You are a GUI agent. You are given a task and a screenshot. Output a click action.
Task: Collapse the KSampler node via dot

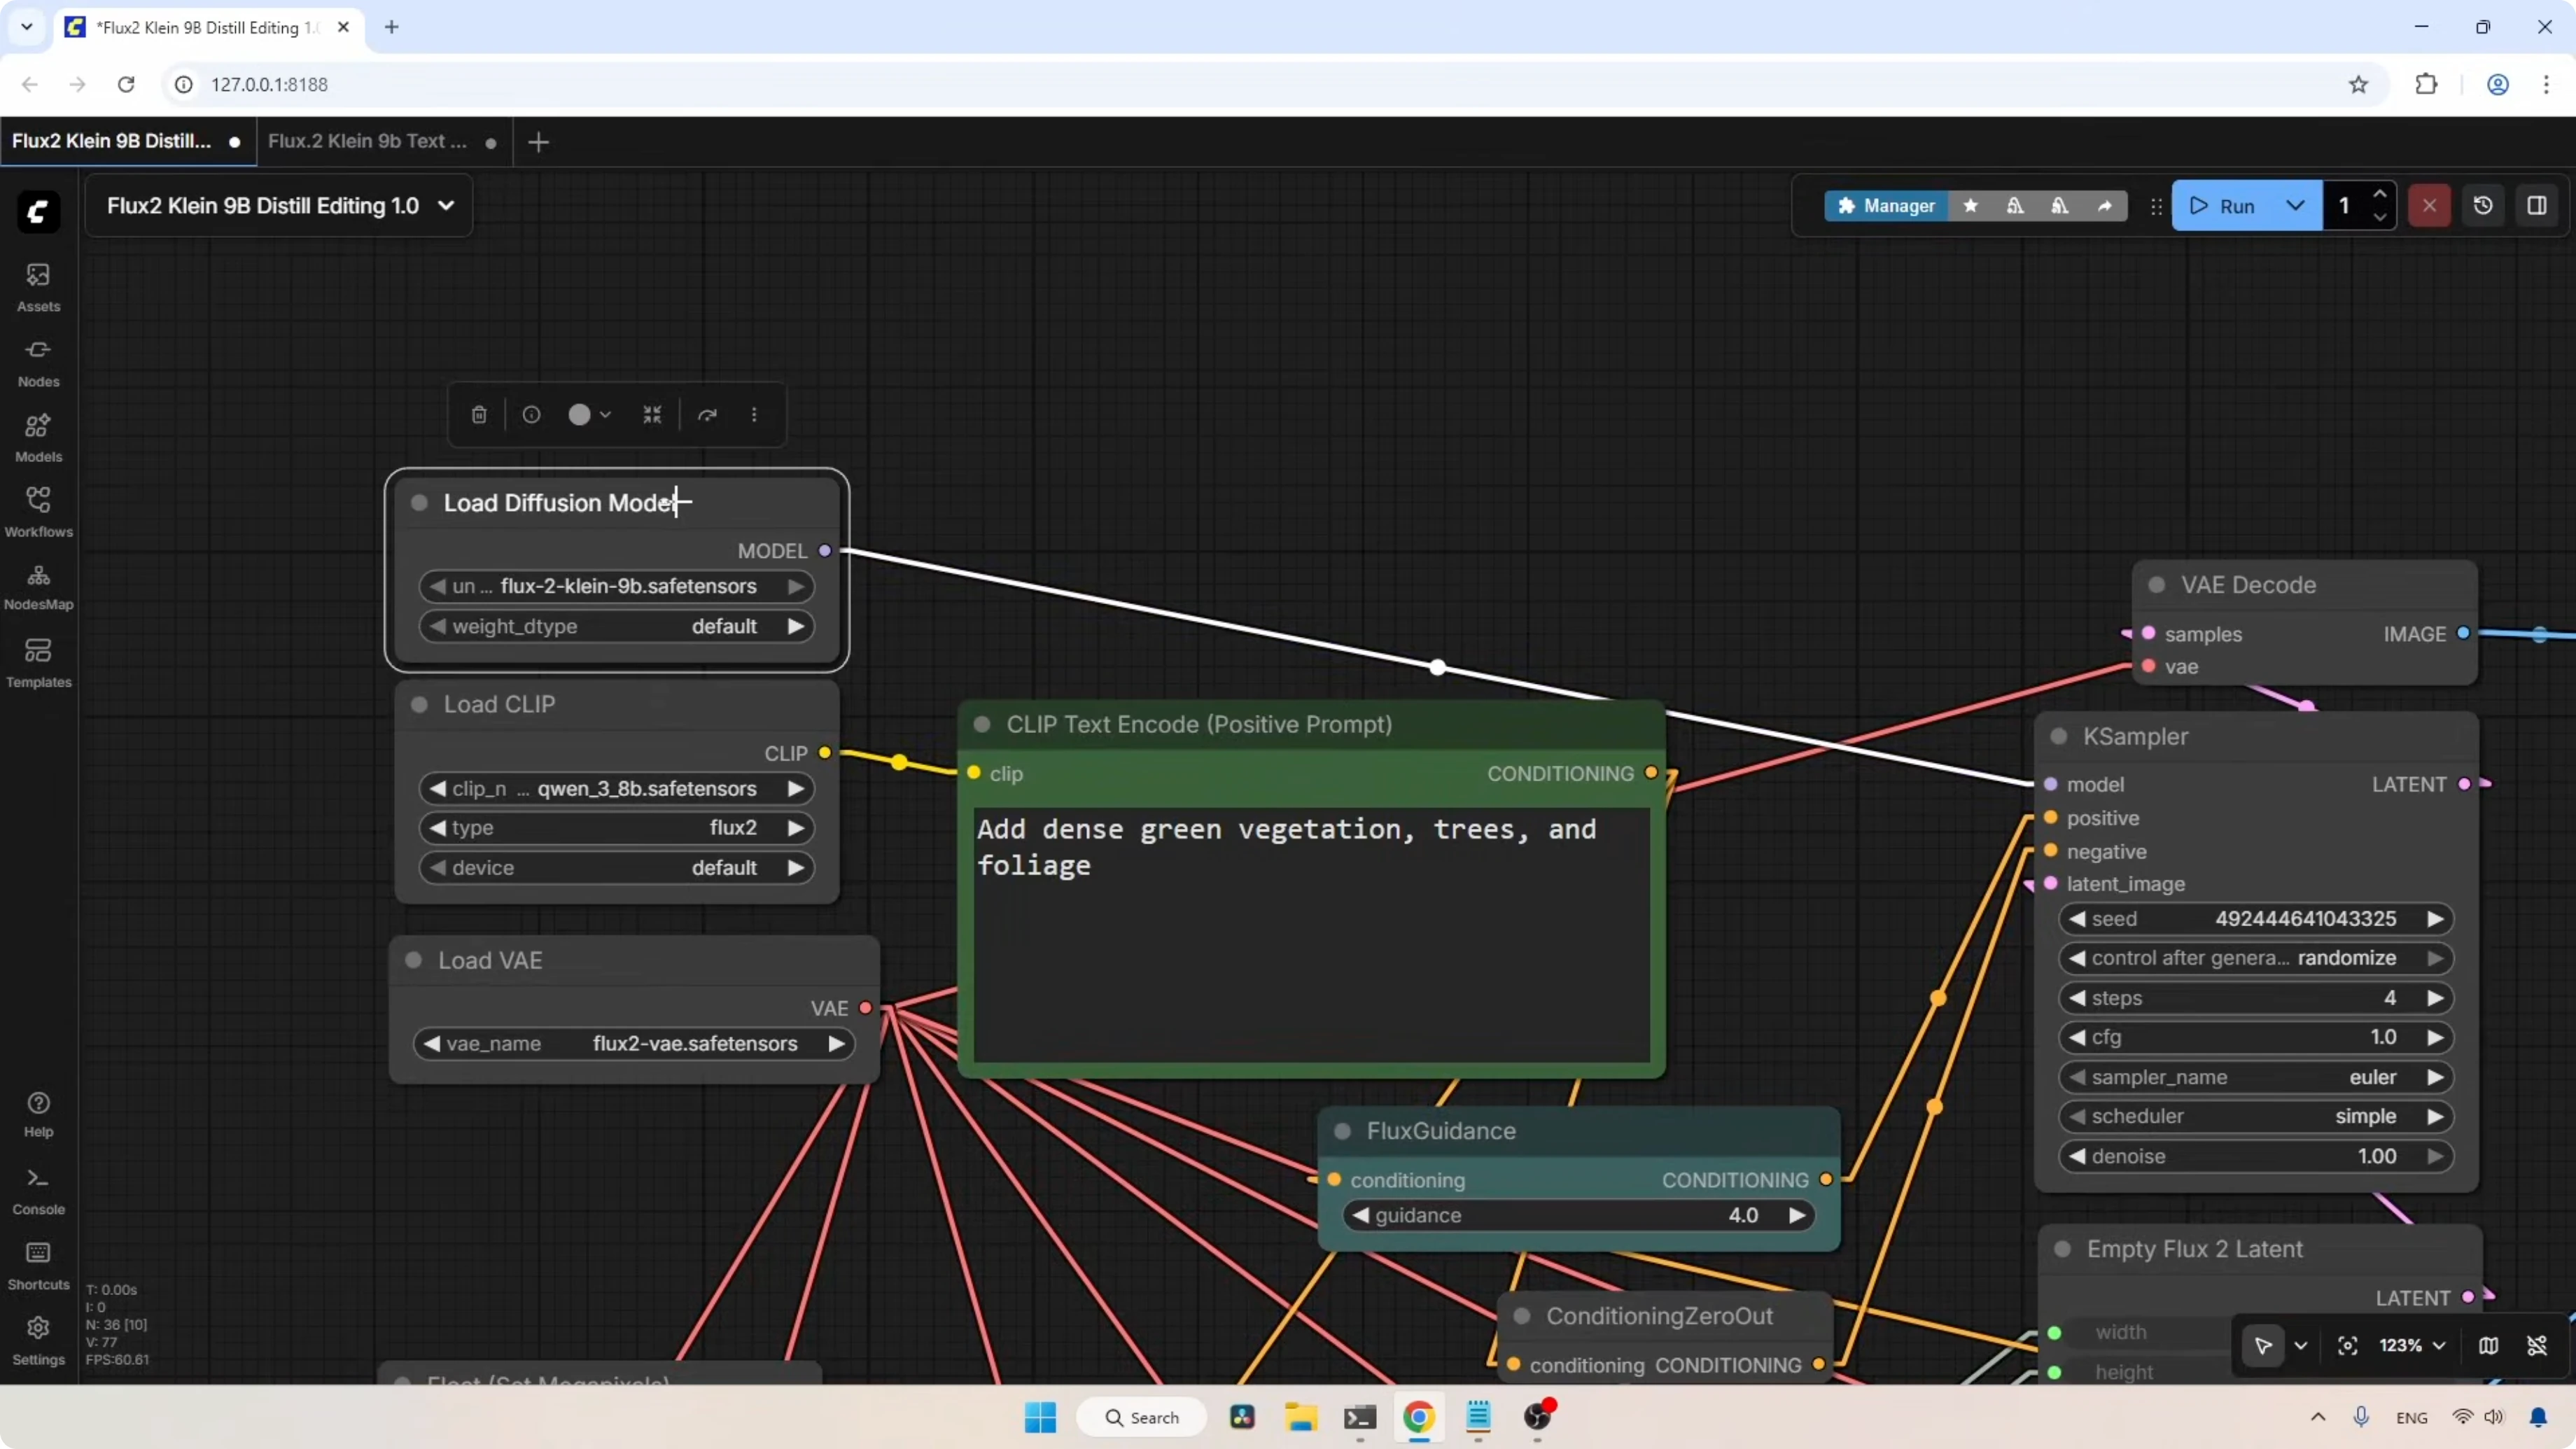coord(2058,737)
